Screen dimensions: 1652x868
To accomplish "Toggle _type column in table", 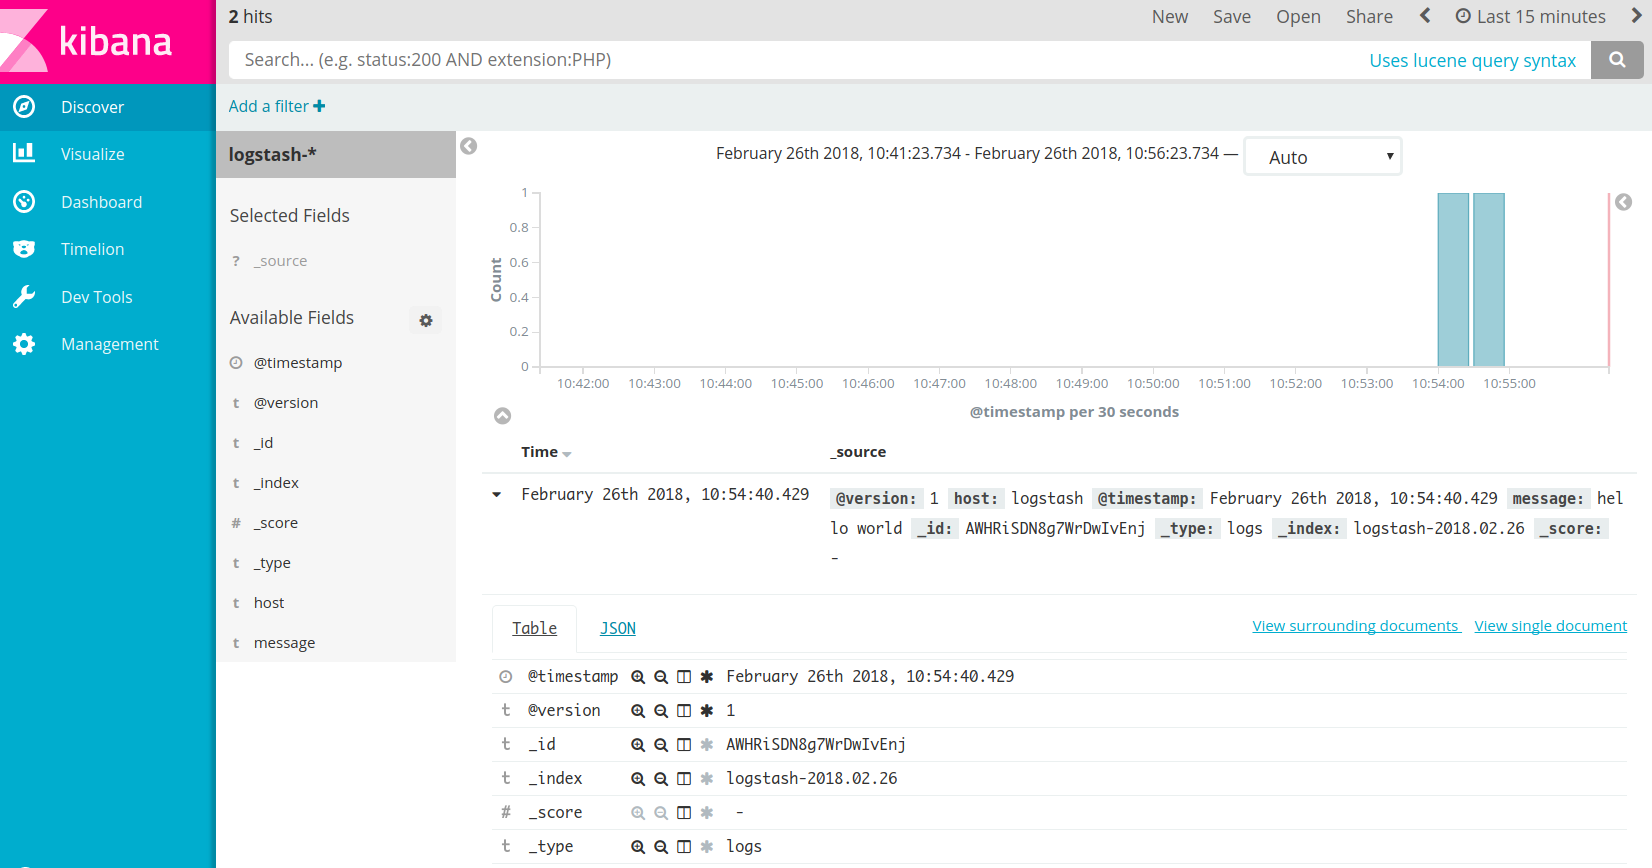I will click(684, 847).
